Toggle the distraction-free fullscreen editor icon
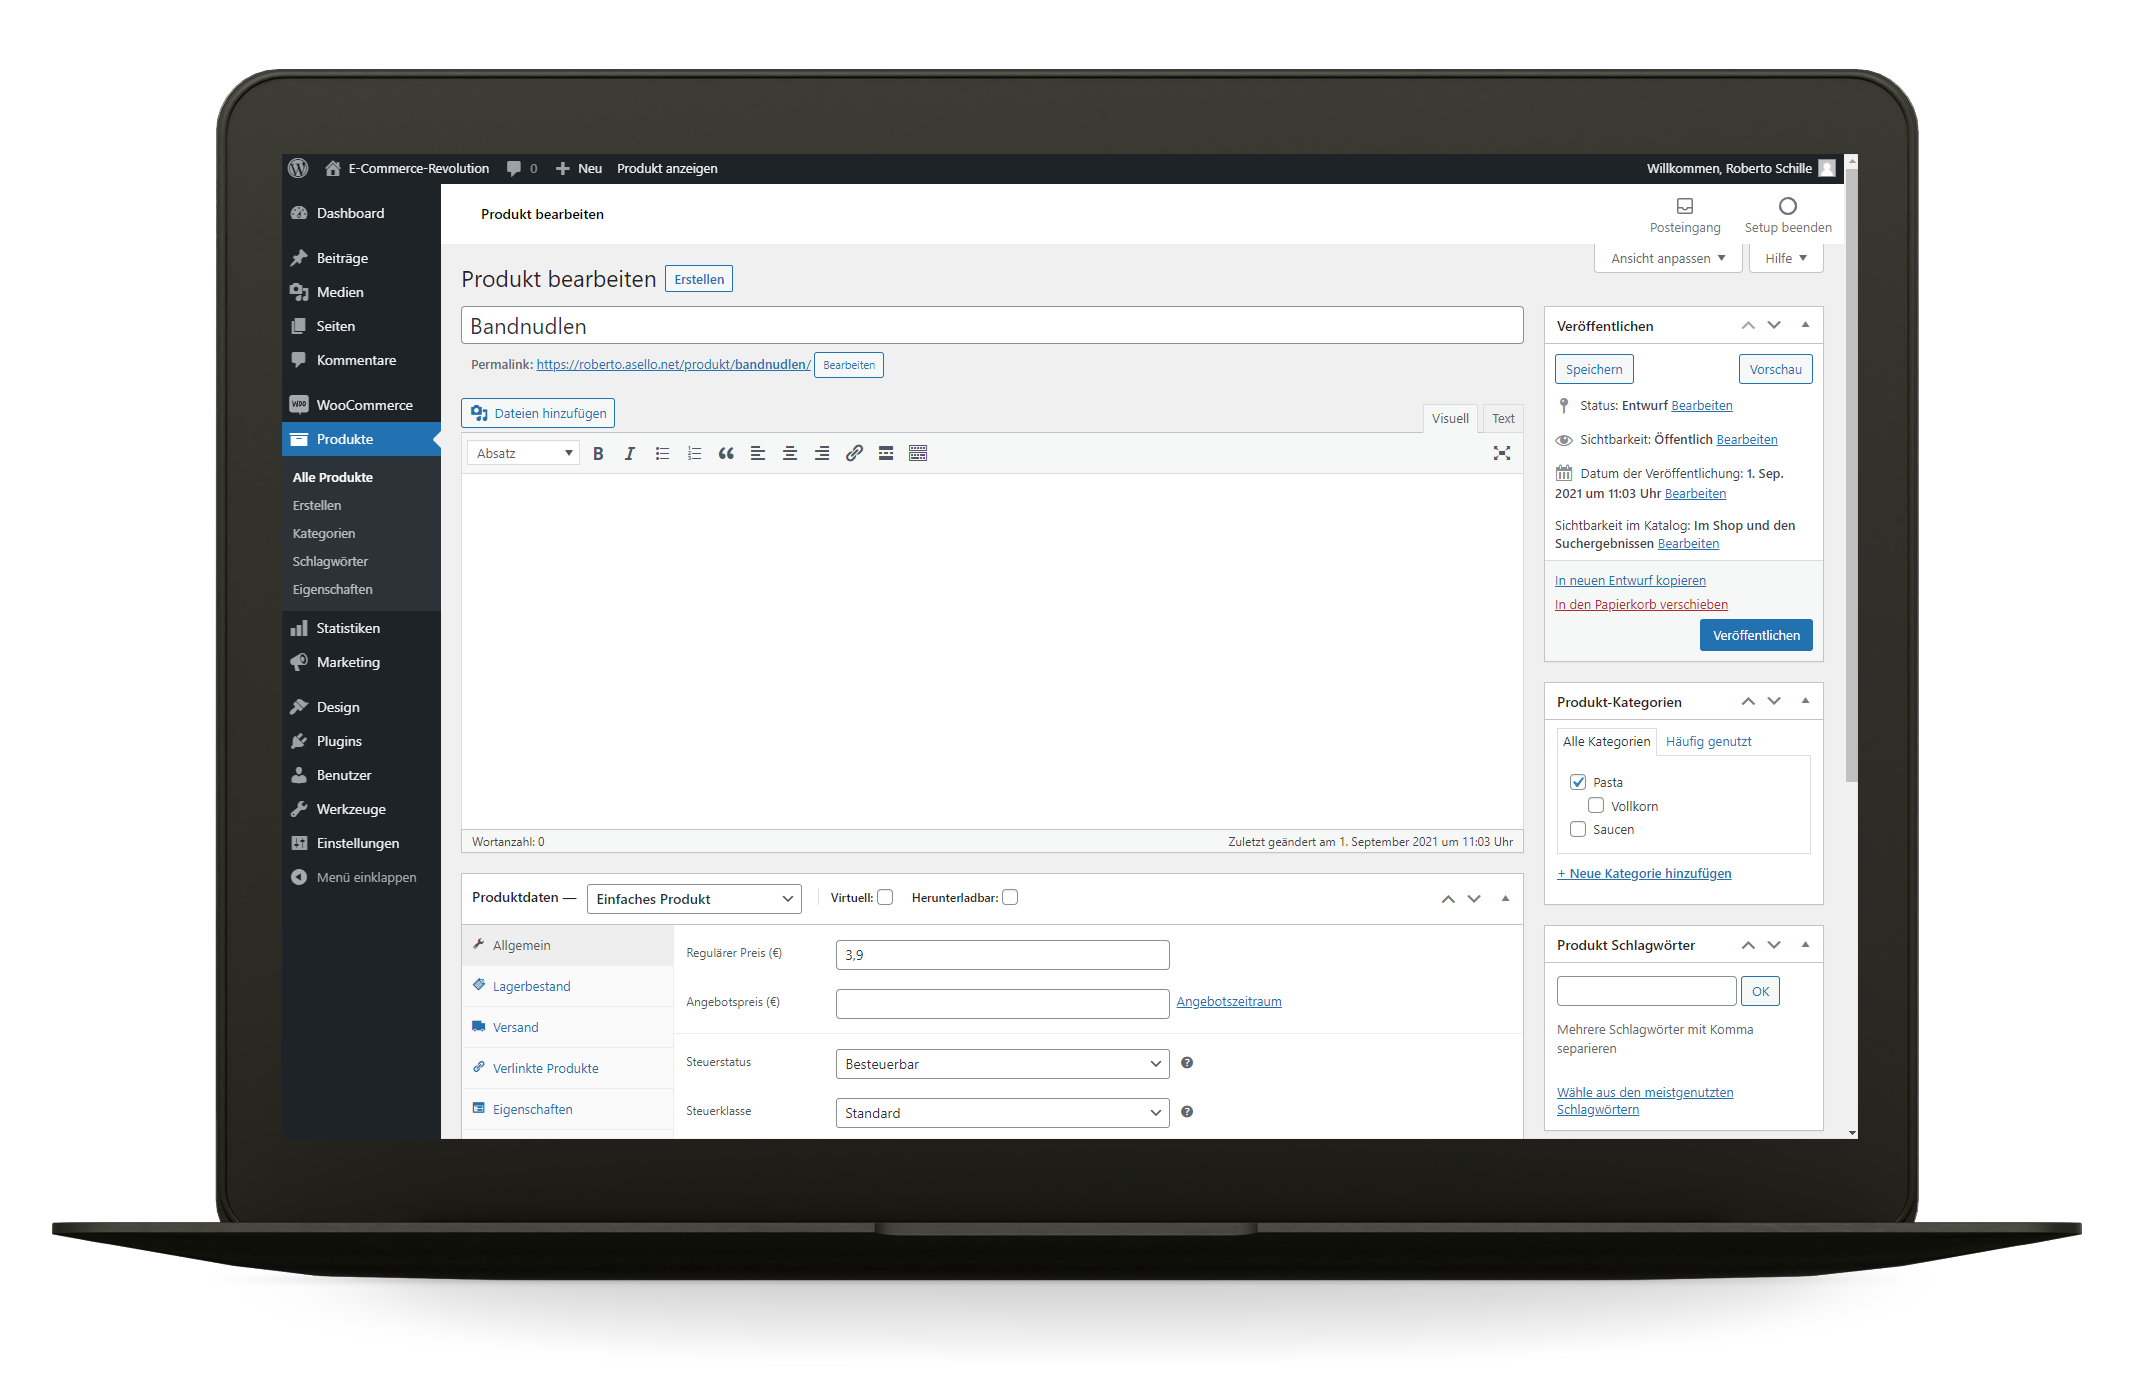The width and height of the screenshot is (2143, 1382). click(1501, 454)
